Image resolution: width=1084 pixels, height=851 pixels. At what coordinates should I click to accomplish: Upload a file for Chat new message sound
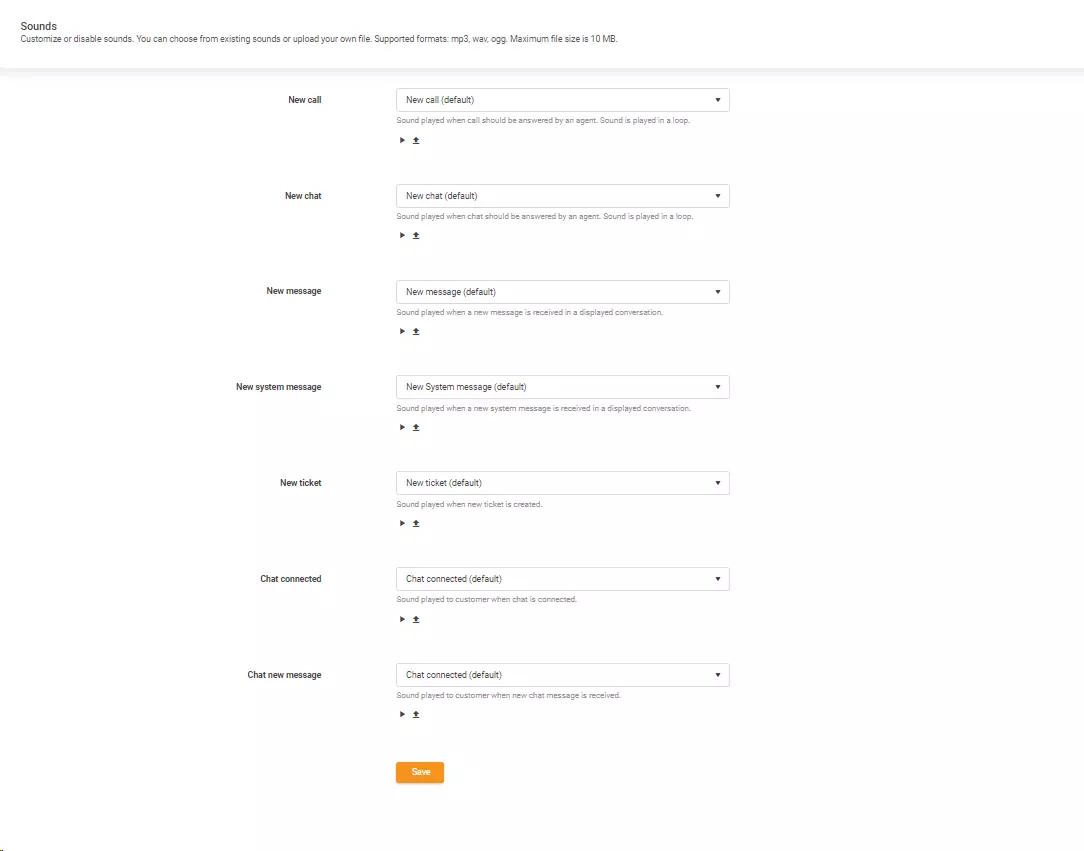click(416, 714)
